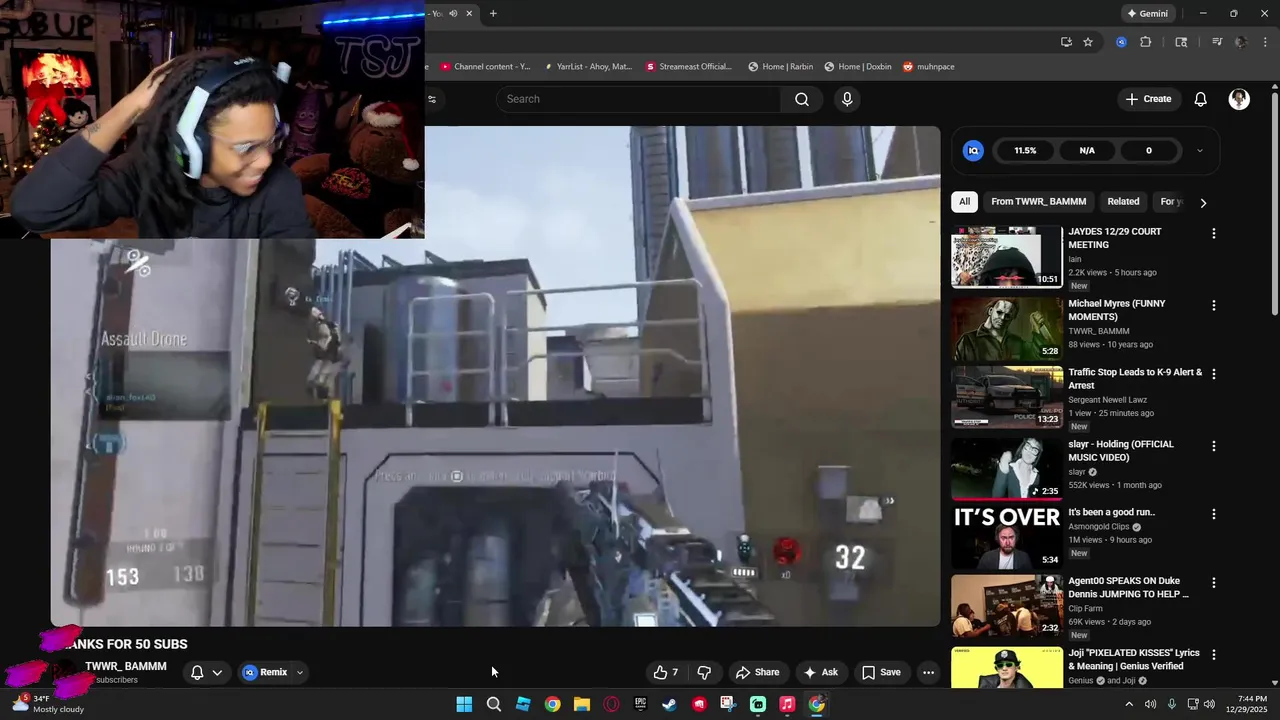Image resolution: width=1280 pixels, height=720 pixels.
Task: Open Chrome media controls icon
Action: (x=1217, y=42)
